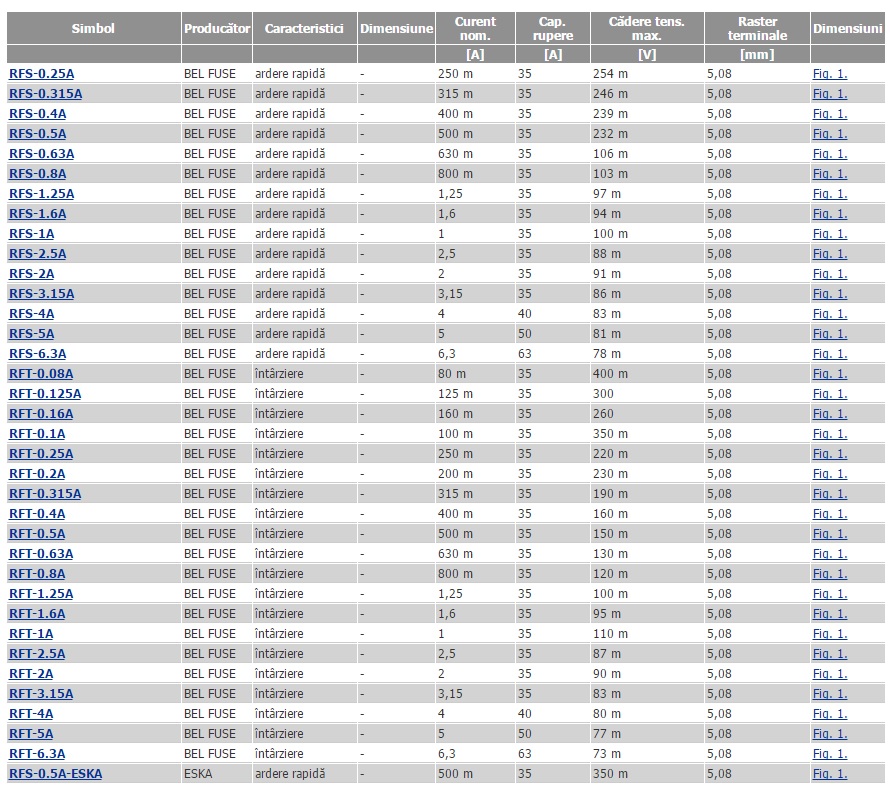Select the RFS-5A symbol link
Image resolution: width=890 pixels, height=787 pixels.
(32, 334)
